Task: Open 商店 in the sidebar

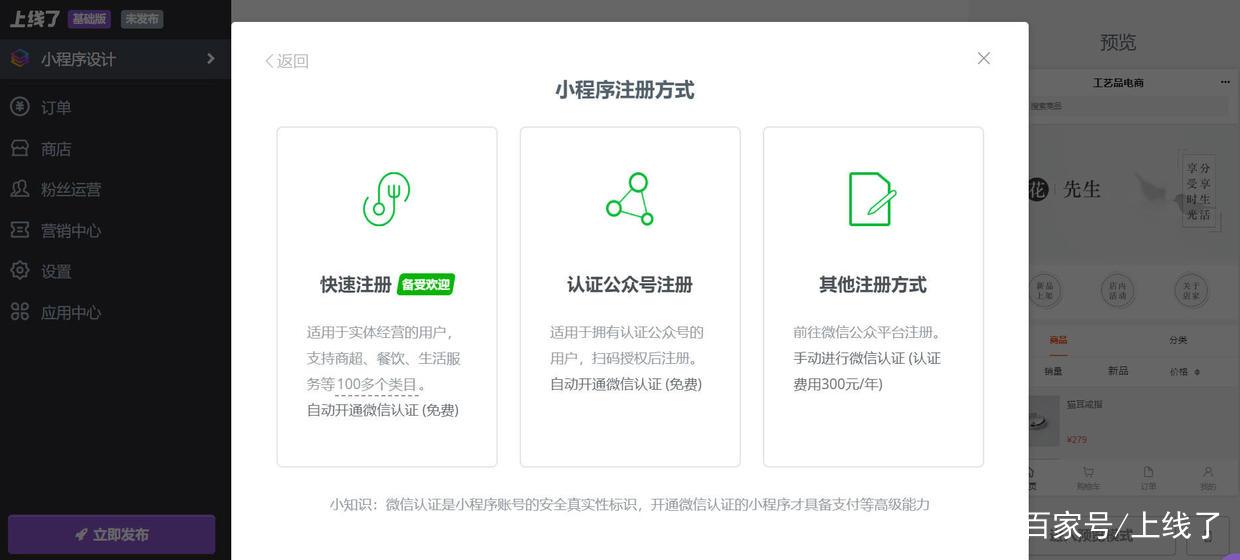Action: [56, 149]
